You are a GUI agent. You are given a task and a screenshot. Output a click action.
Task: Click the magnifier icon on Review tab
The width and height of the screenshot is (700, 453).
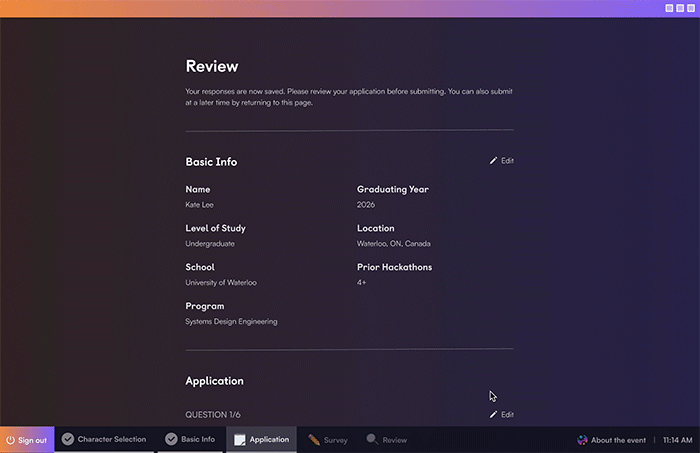(x=372, y=439)
